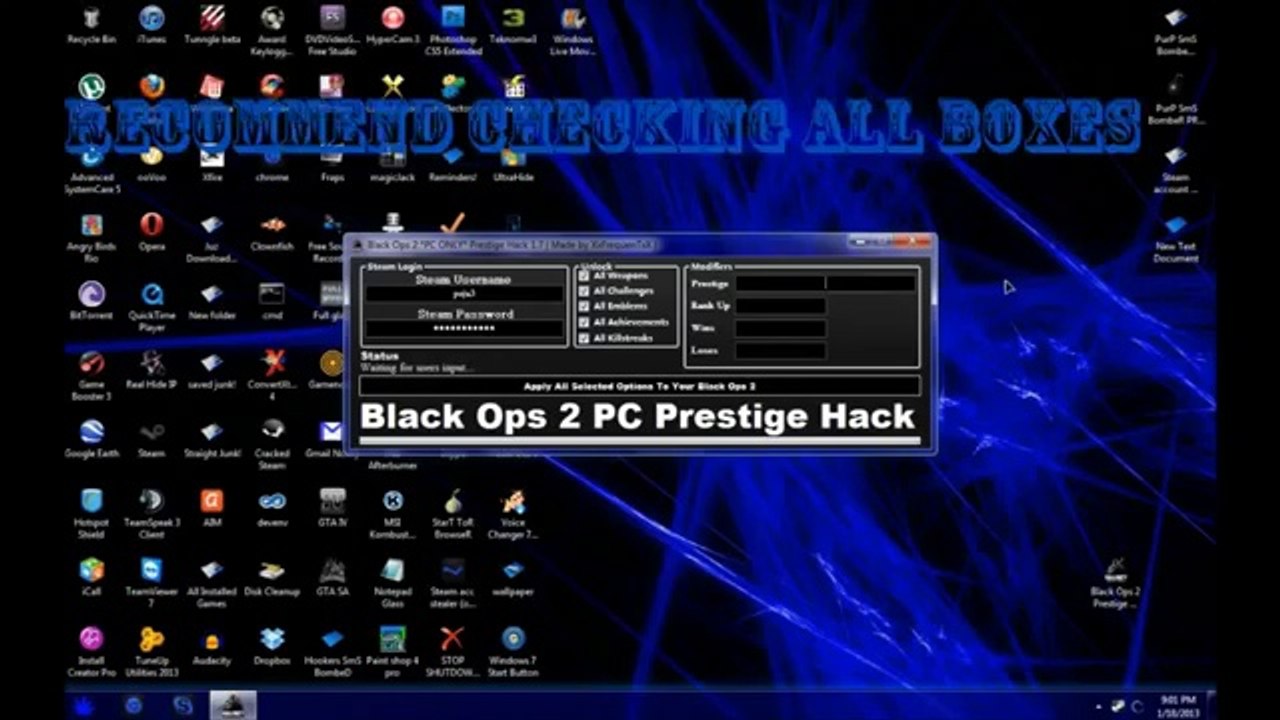The image size is (1280, 720).
Task: Click Apply All Selected Options button
Action: coord(640,386)
